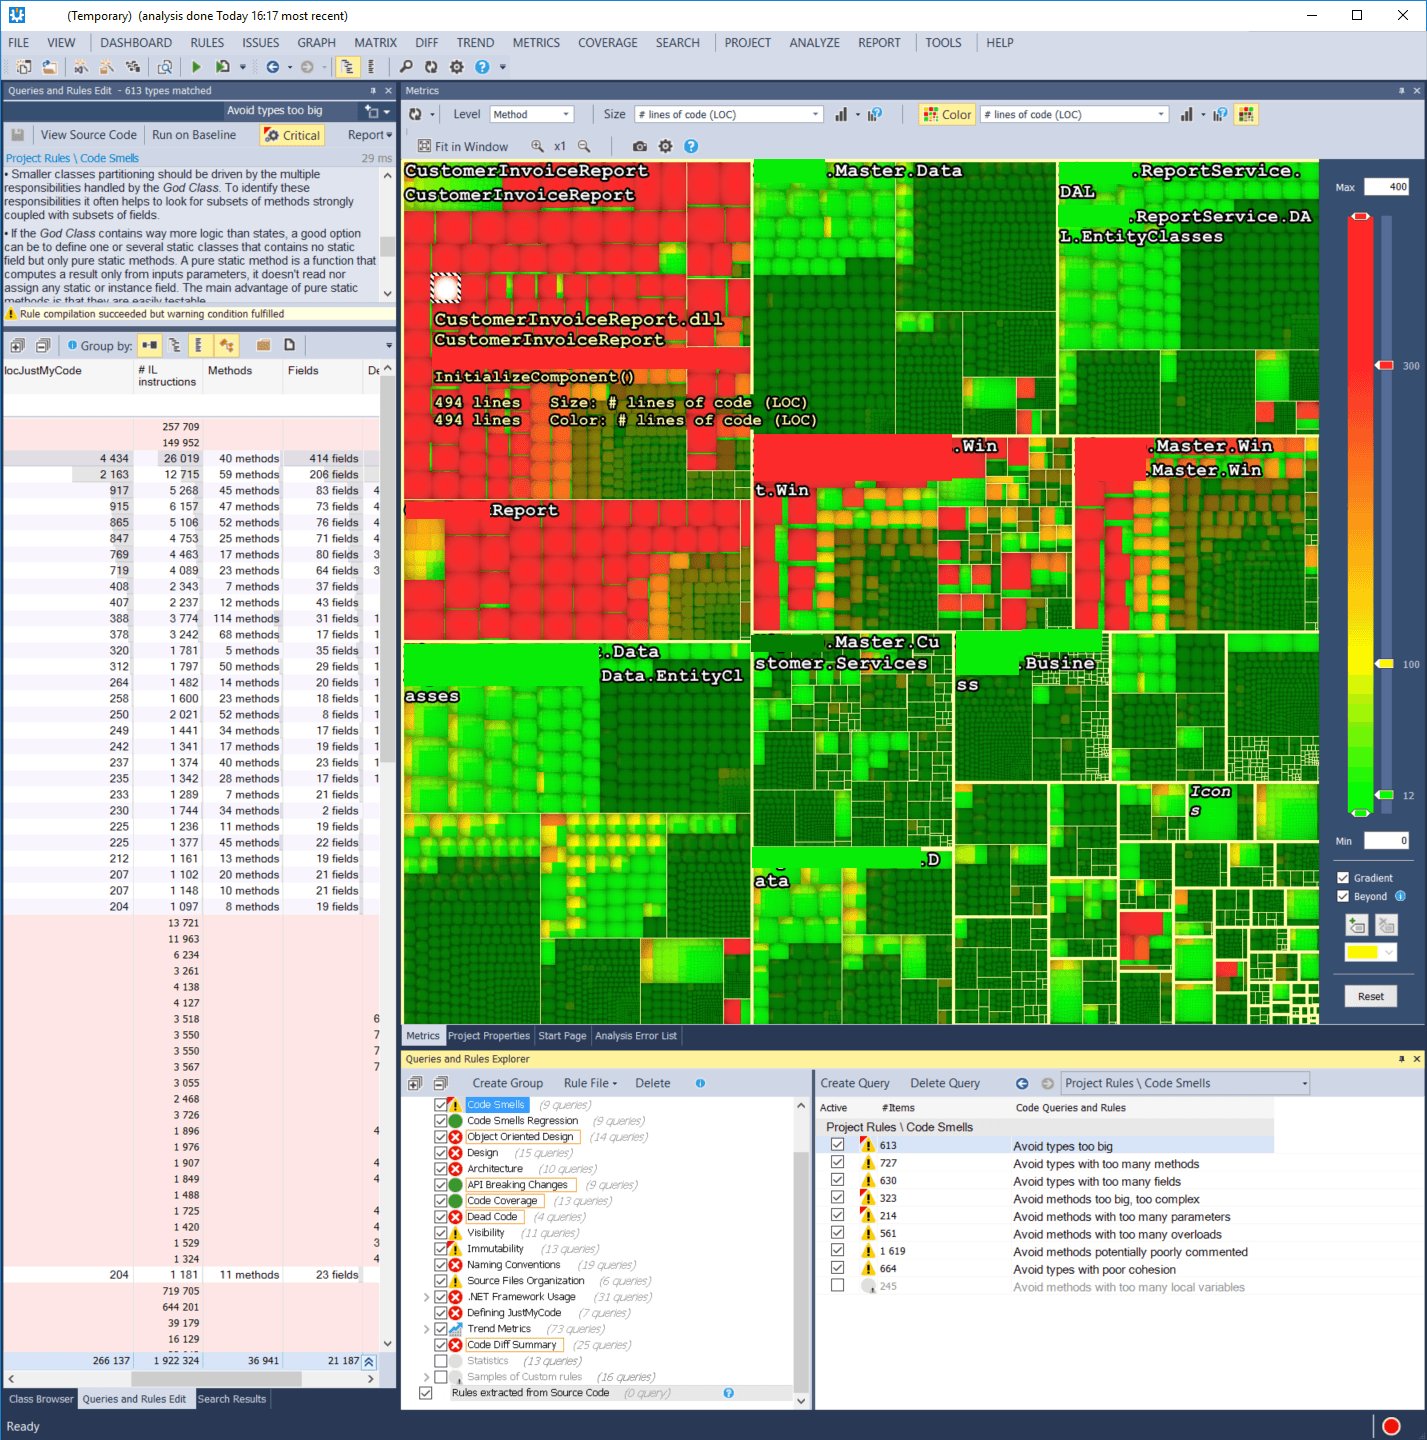The image size is (1427, 1440).
Task: Uncheck the Gradient checkbox
Action: (1343, 878)
